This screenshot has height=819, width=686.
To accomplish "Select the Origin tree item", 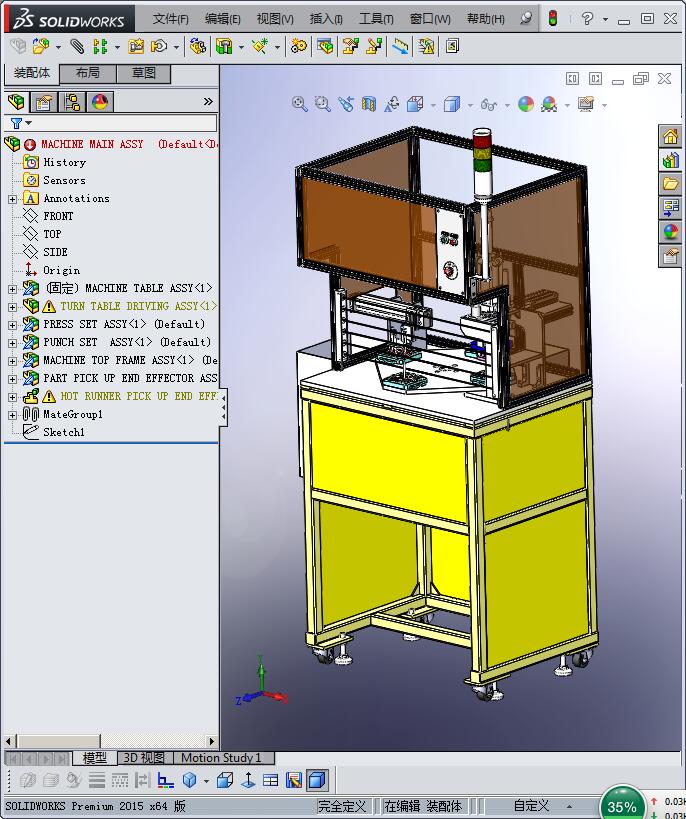I will (x=62, y=271).
